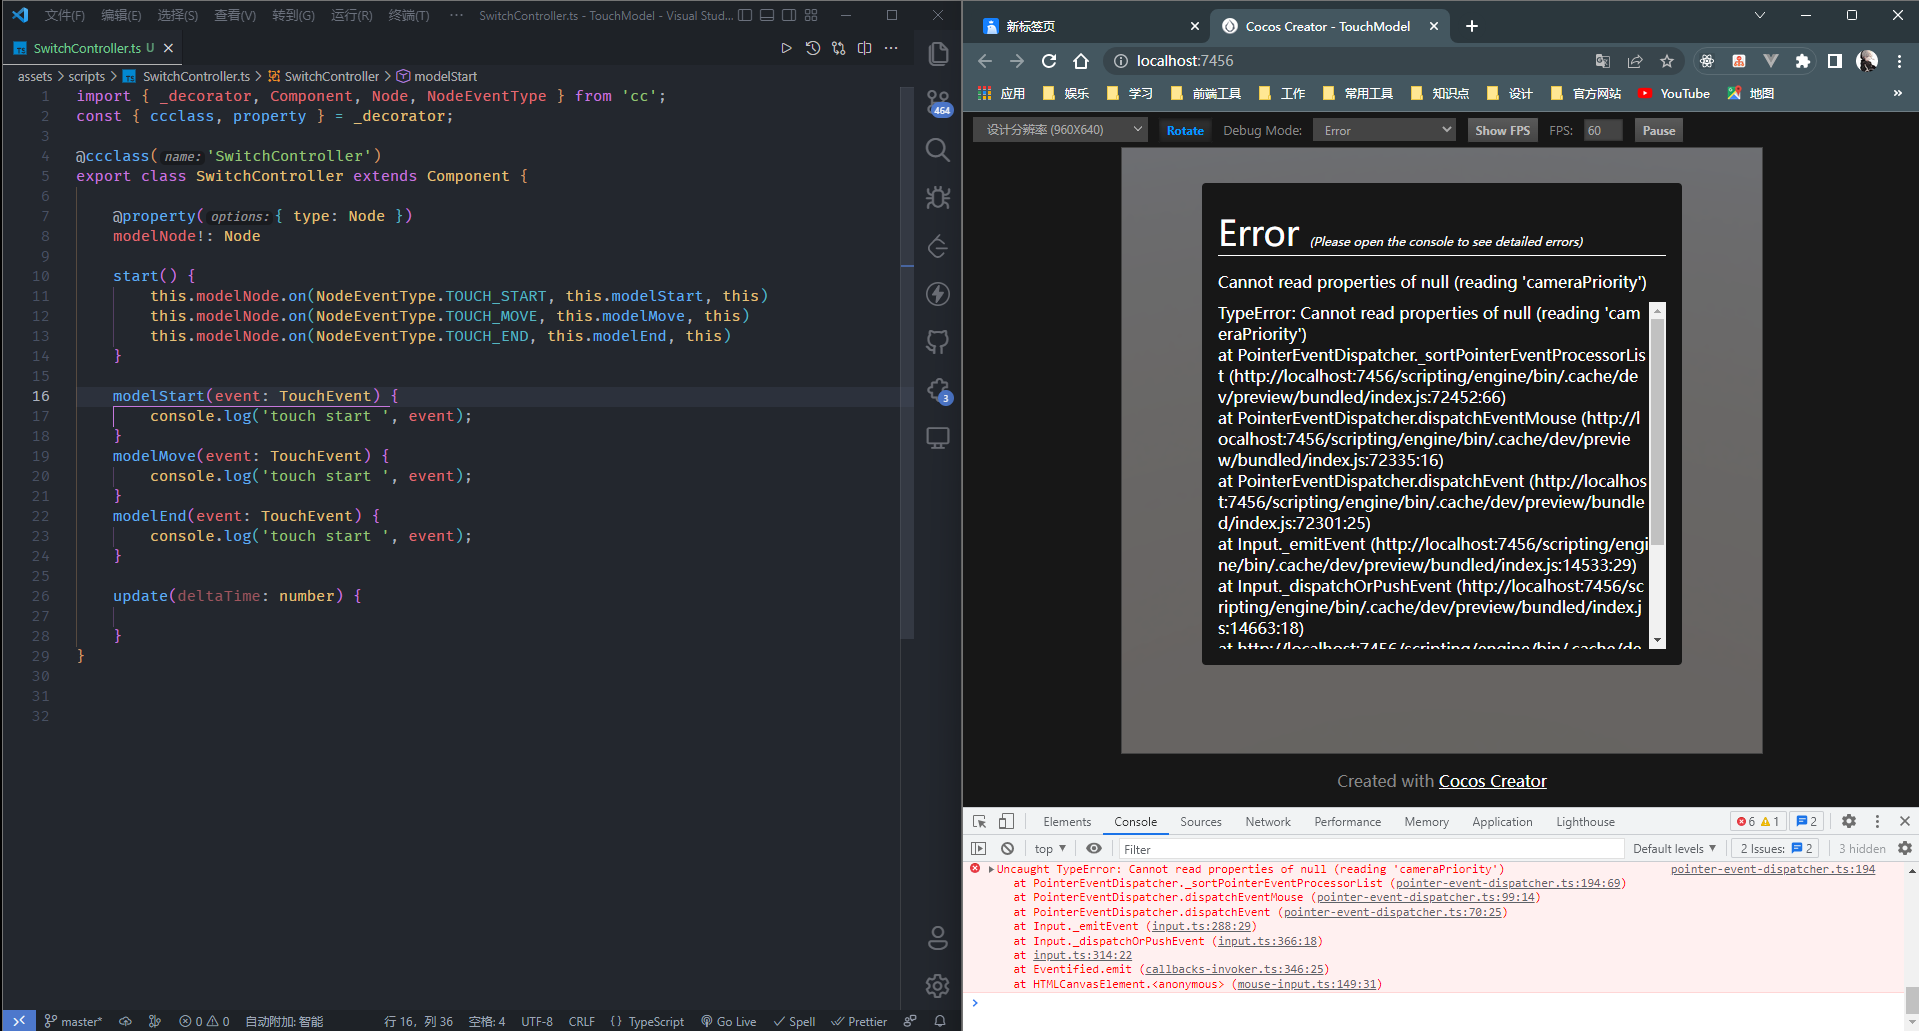Open the Run and Debug bug icon
The width and height of the screenshot is (1919, 1031).
pos(938,198)
